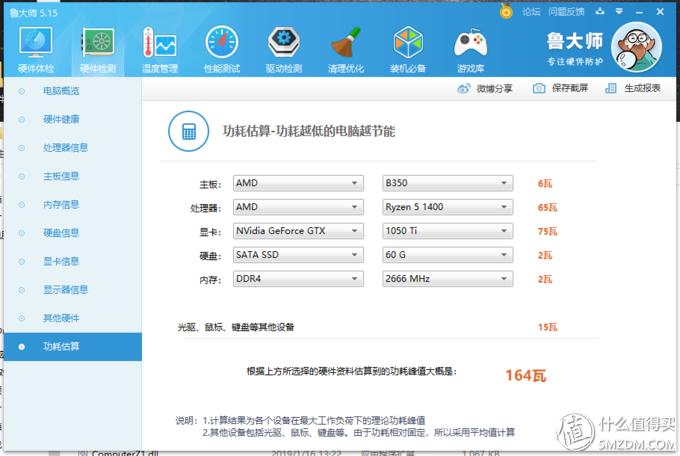680x456 pixels.
Task: Select 功耗估算 in sidebar
Action: 73,347
